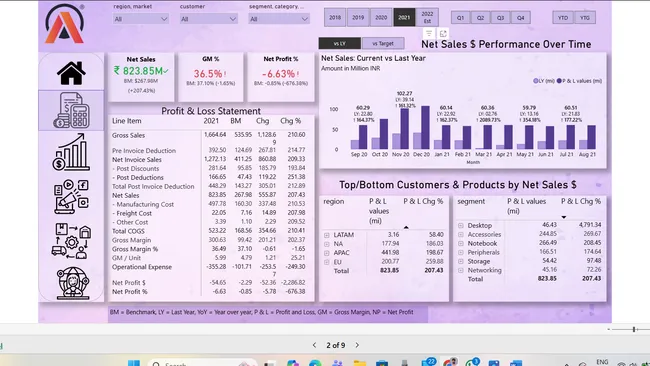The height and width of the screenshot is (366, 650).
Task: Select the Operational Expense row label
Action: (x=142, y=267)
